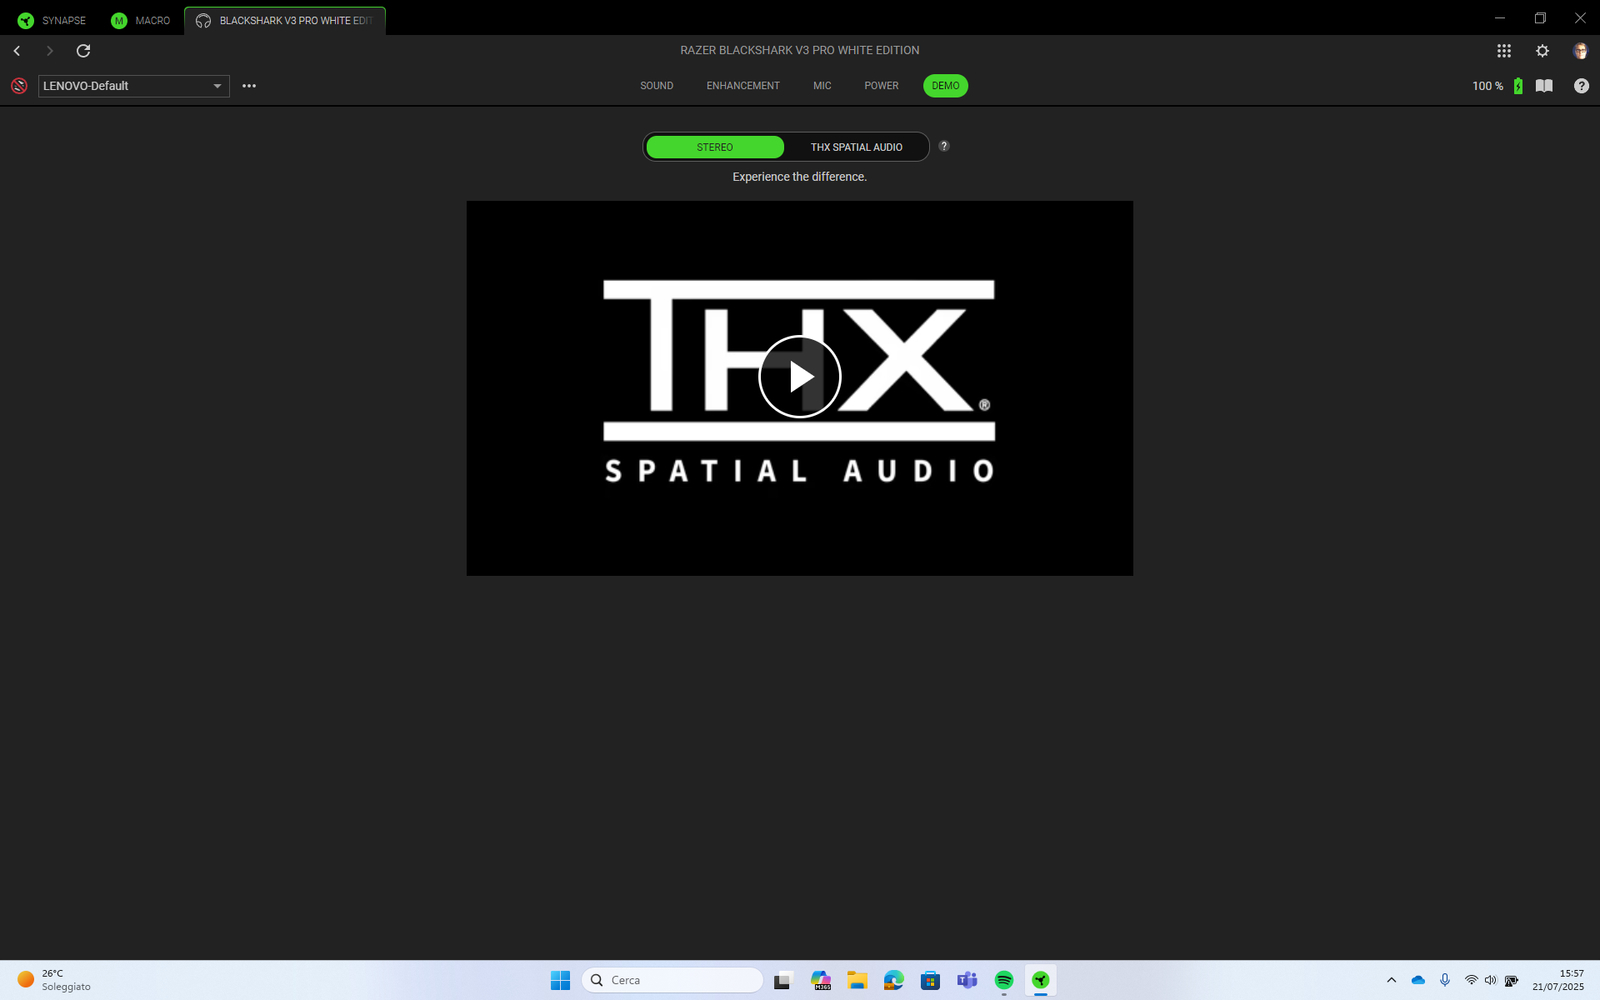Open the Power tab
Image resolution: width=1600 pixels, height=1000 pixels.
(x=881, y=86)
